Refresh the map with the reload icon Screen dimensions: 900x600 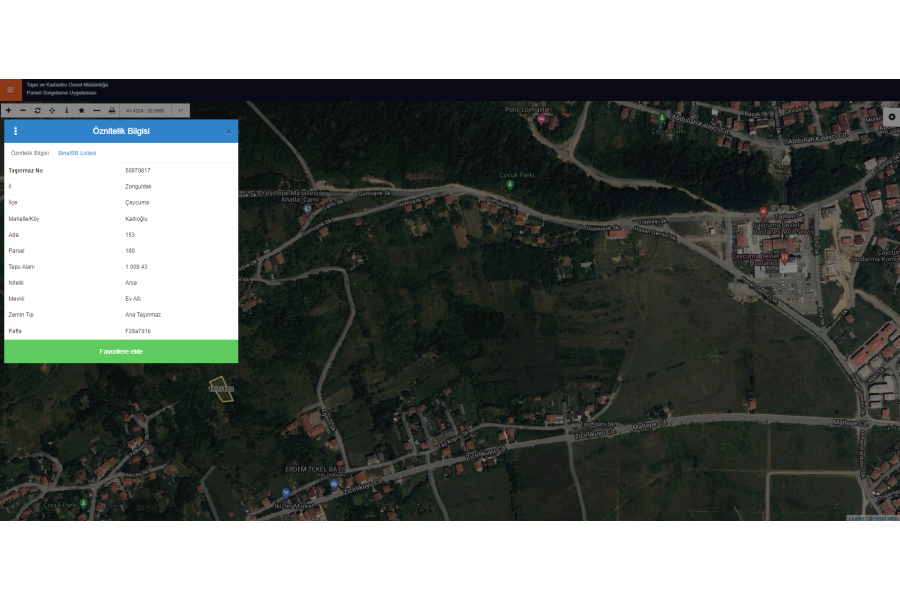pyautogui.click(x=37, y=110)
